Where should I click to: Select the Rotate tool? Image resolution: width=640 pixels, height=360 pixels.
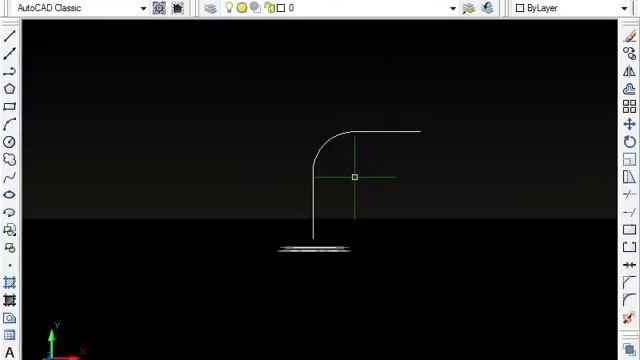pyautogui.click(x=629, y=142)
